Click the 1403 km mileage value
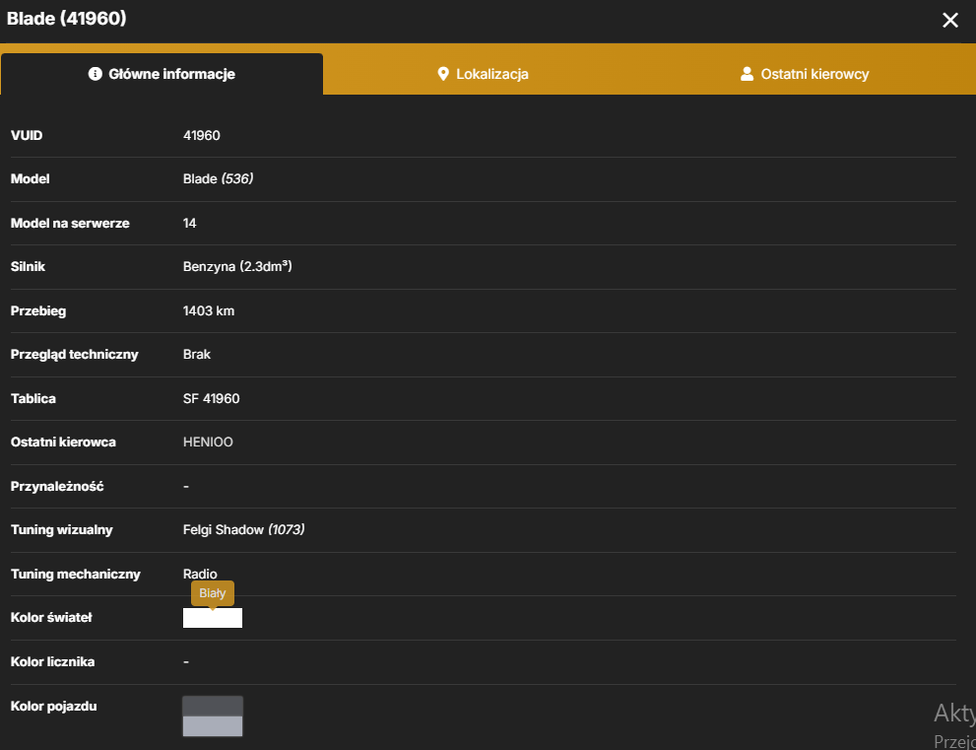This screenshot has height=750, width=976. click(x=209, y=311)
